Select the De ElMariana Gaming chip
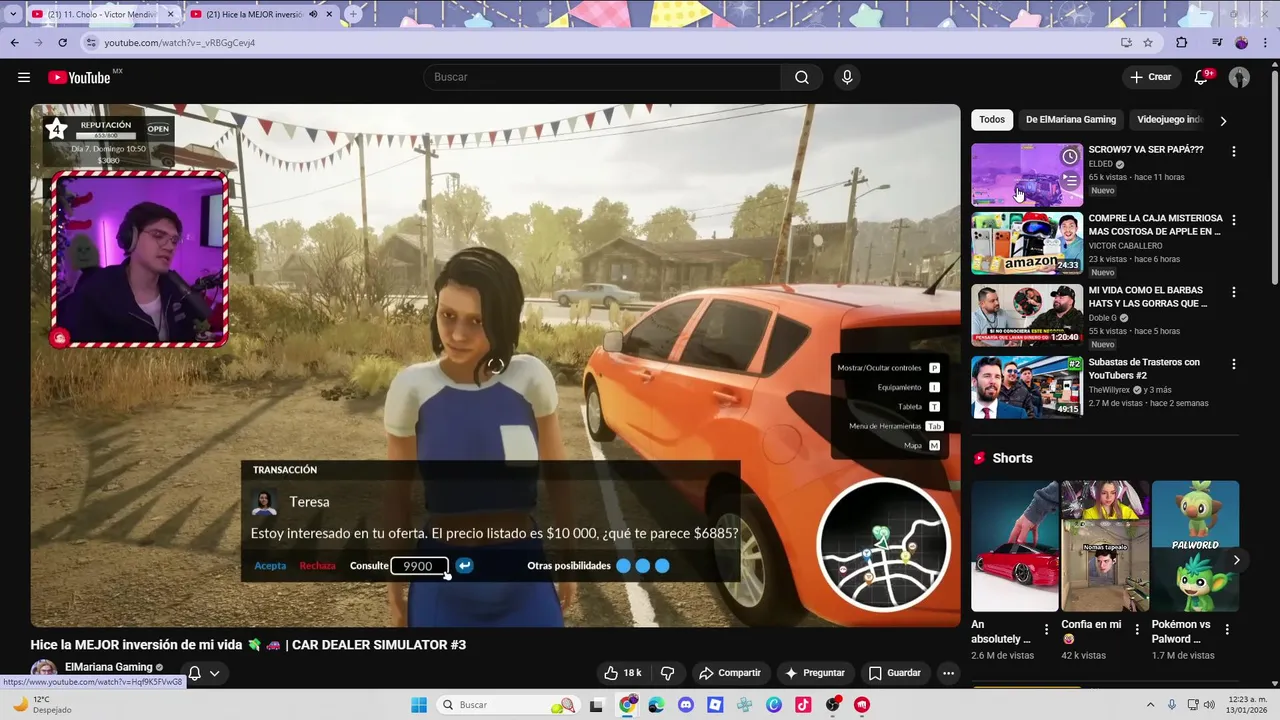The width and height of the screenshot is (1280, 720). [1070, 119]
